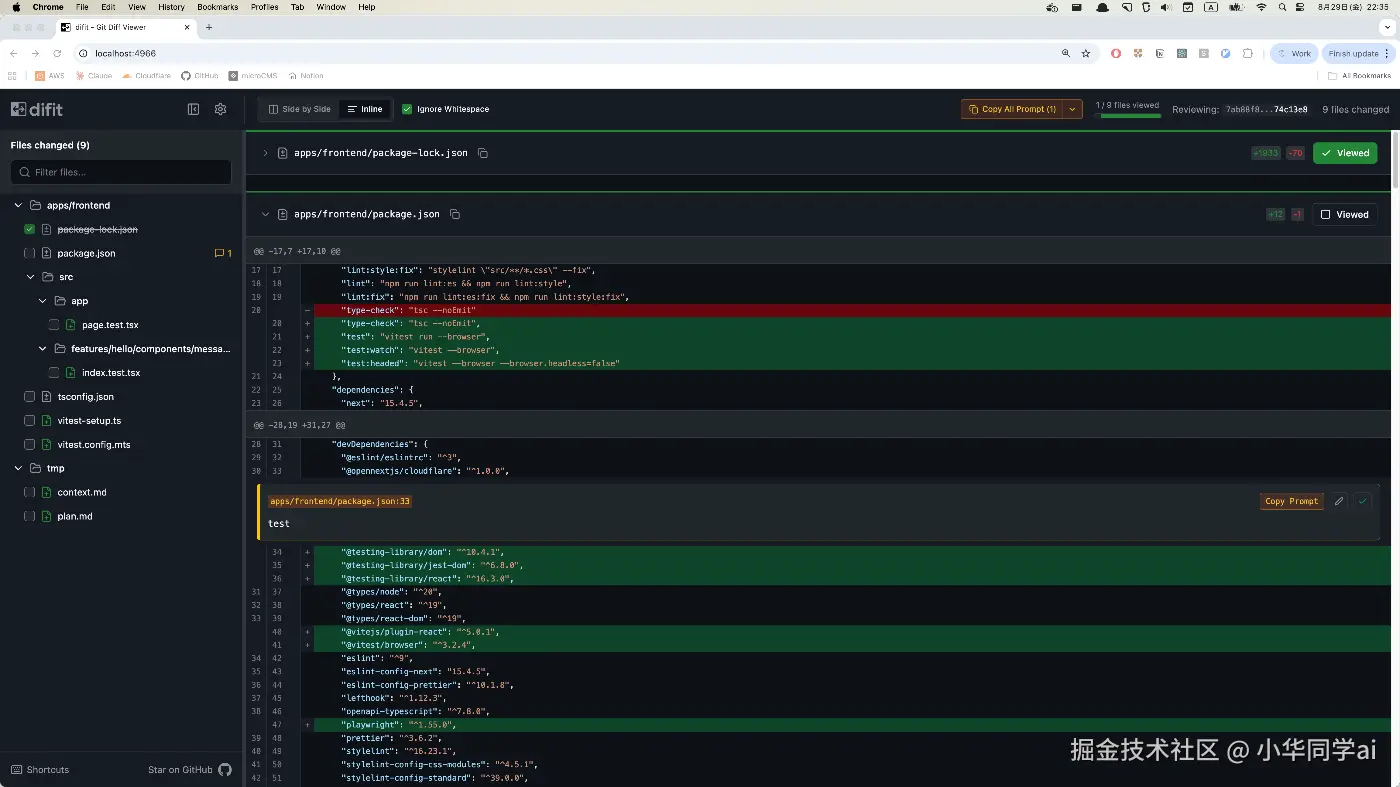1400x787 pixels.
Task: Open the GitHub icon in sidebar footer
Action: point(225,770)
